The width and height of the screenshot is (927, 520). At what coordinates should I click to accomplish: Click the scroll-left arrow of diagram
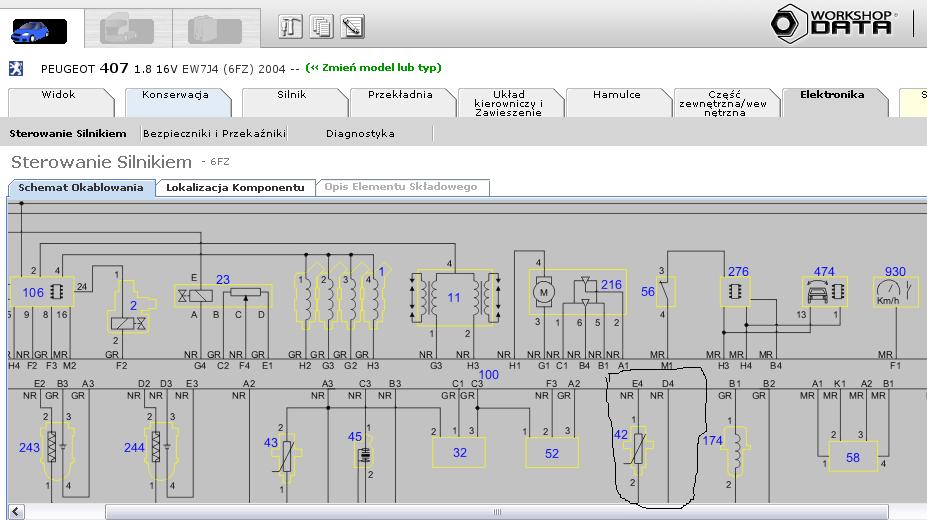[x=16, y=512]
